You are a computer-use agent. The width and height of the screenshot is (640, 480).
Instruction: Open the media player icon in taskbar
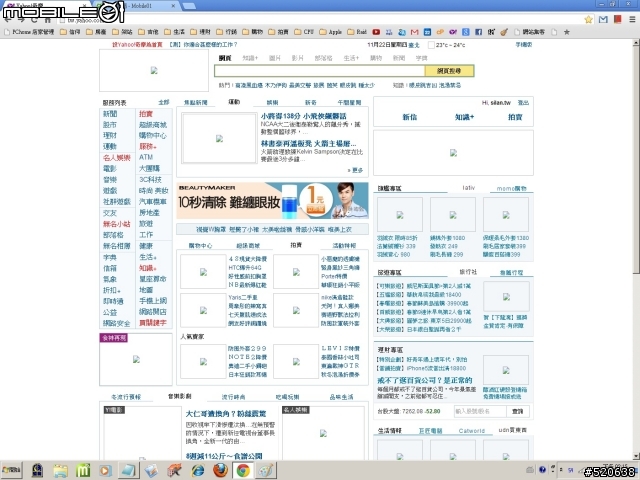tap(105, 471)
